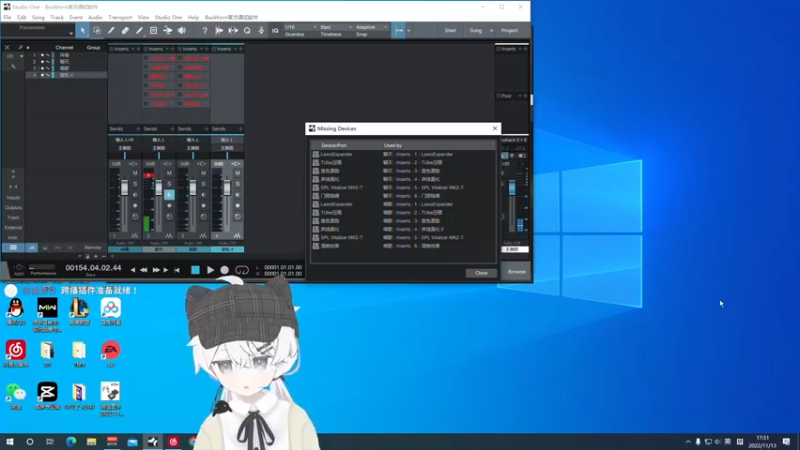Click the Rewind transport button
800x450 pixels.
click(144, 270)
